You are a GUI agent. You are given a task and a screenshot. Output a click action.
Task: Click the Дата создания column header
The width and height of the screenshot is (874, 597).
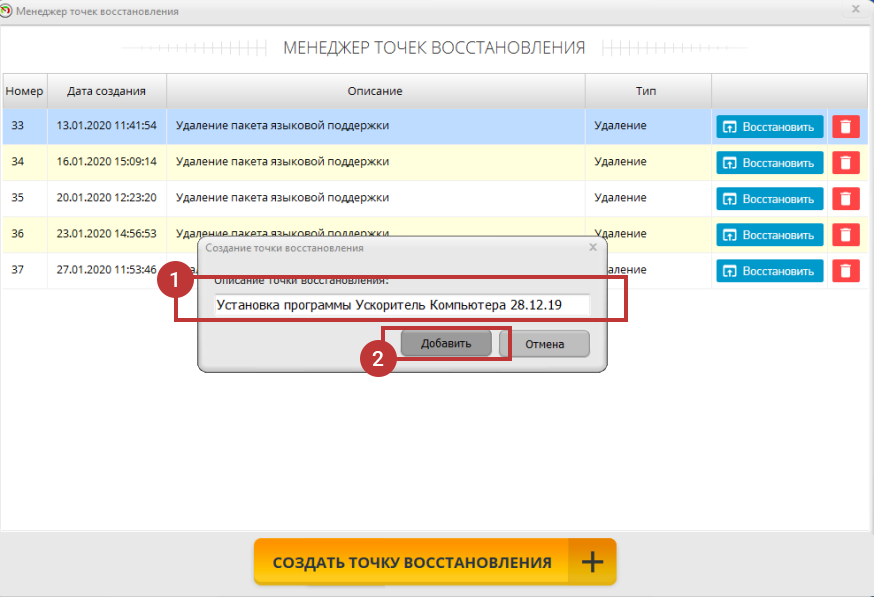click(106, 91)
